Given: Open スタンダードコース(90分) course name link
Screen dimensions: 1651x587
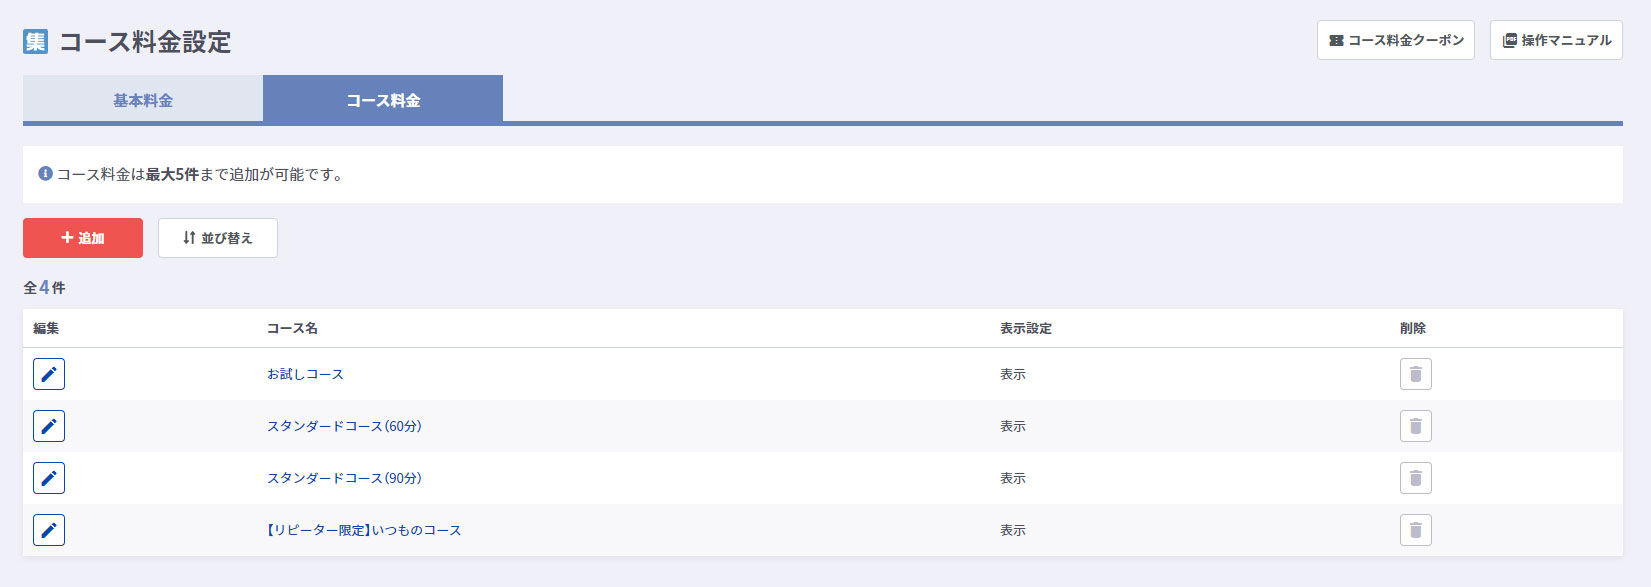Looking at the screenshot, I should (x=344, y=478).
